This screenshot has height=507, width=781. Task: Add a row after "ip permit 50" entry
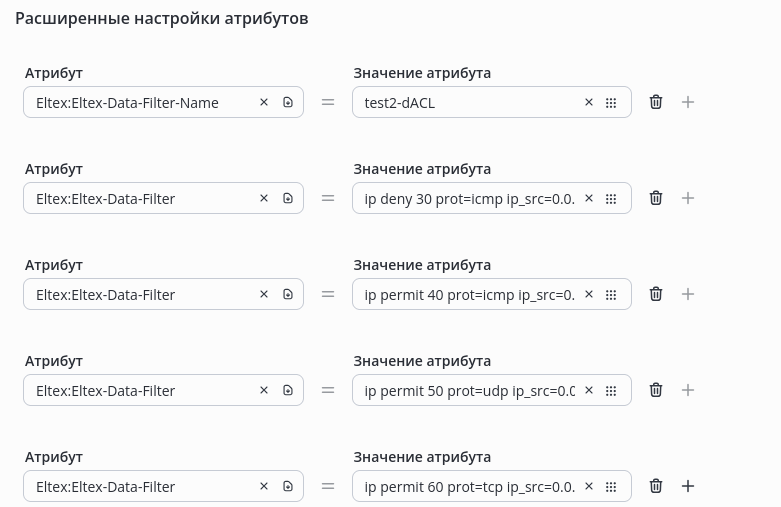(x=688, y=390)
